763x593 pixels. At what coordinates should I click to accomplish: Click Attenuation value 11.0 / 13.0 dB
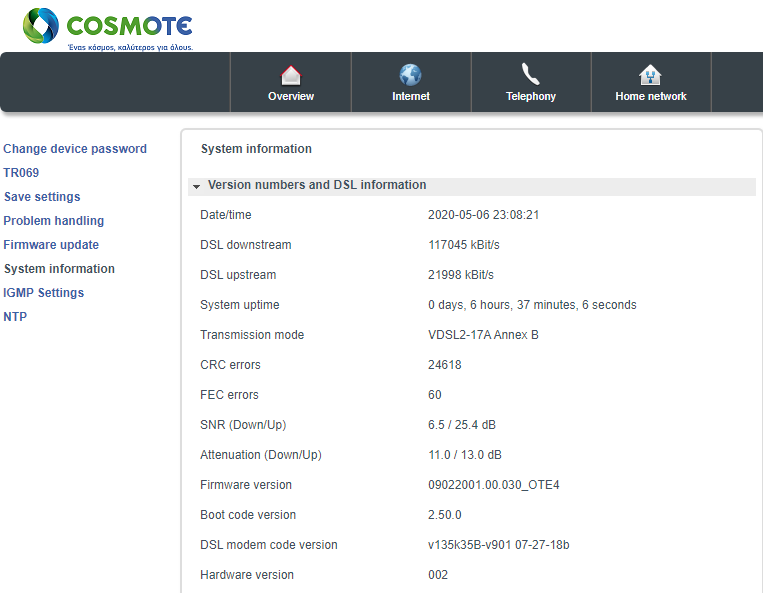coord(465,455)
